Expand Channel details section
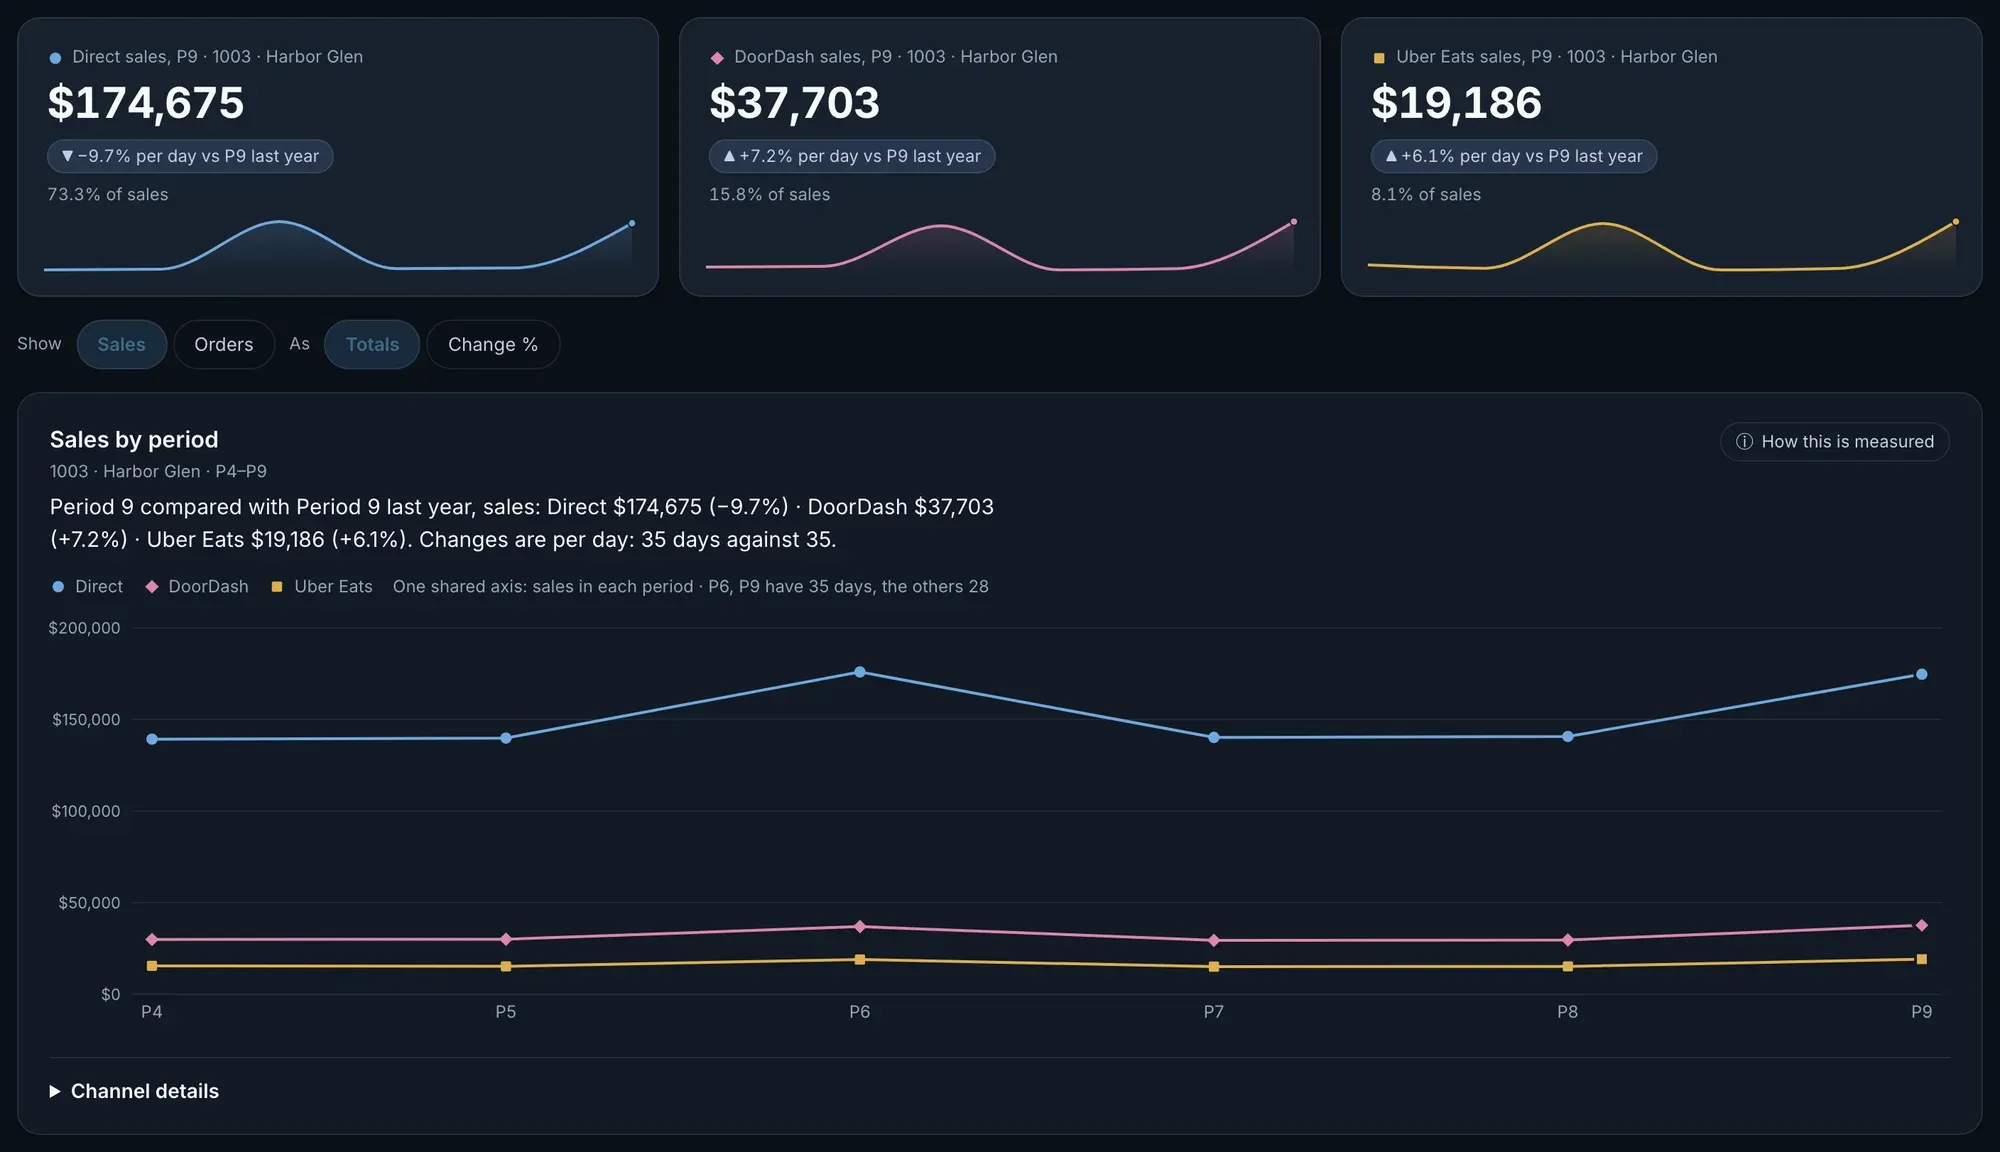The image size is (2000, 1152). pos(135,1091)
